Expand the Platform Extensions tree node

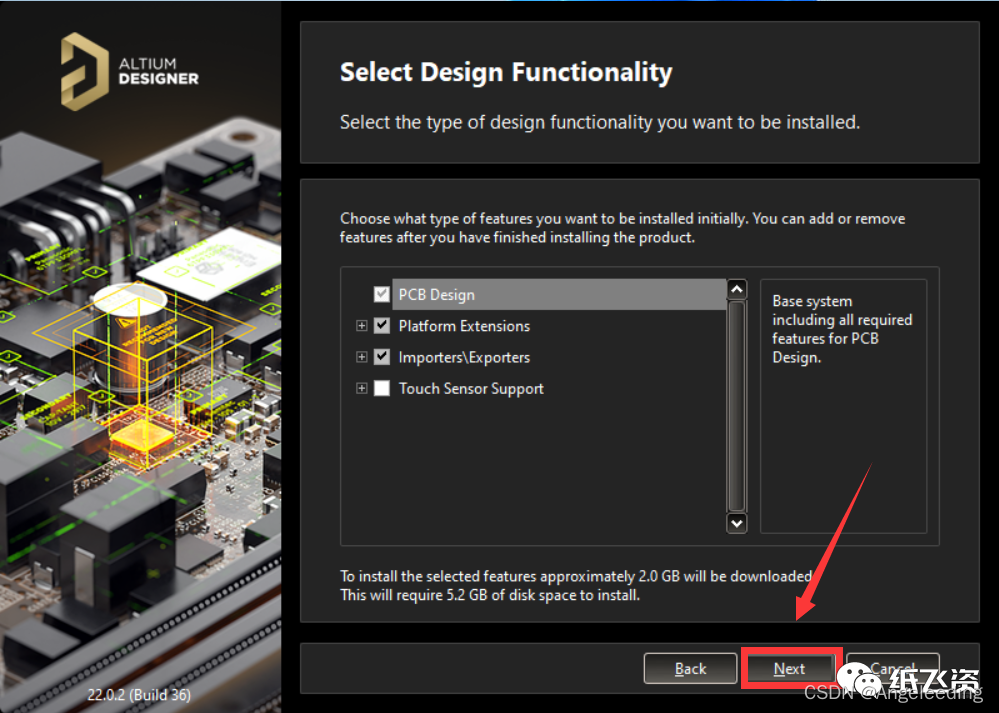(362, 326)
